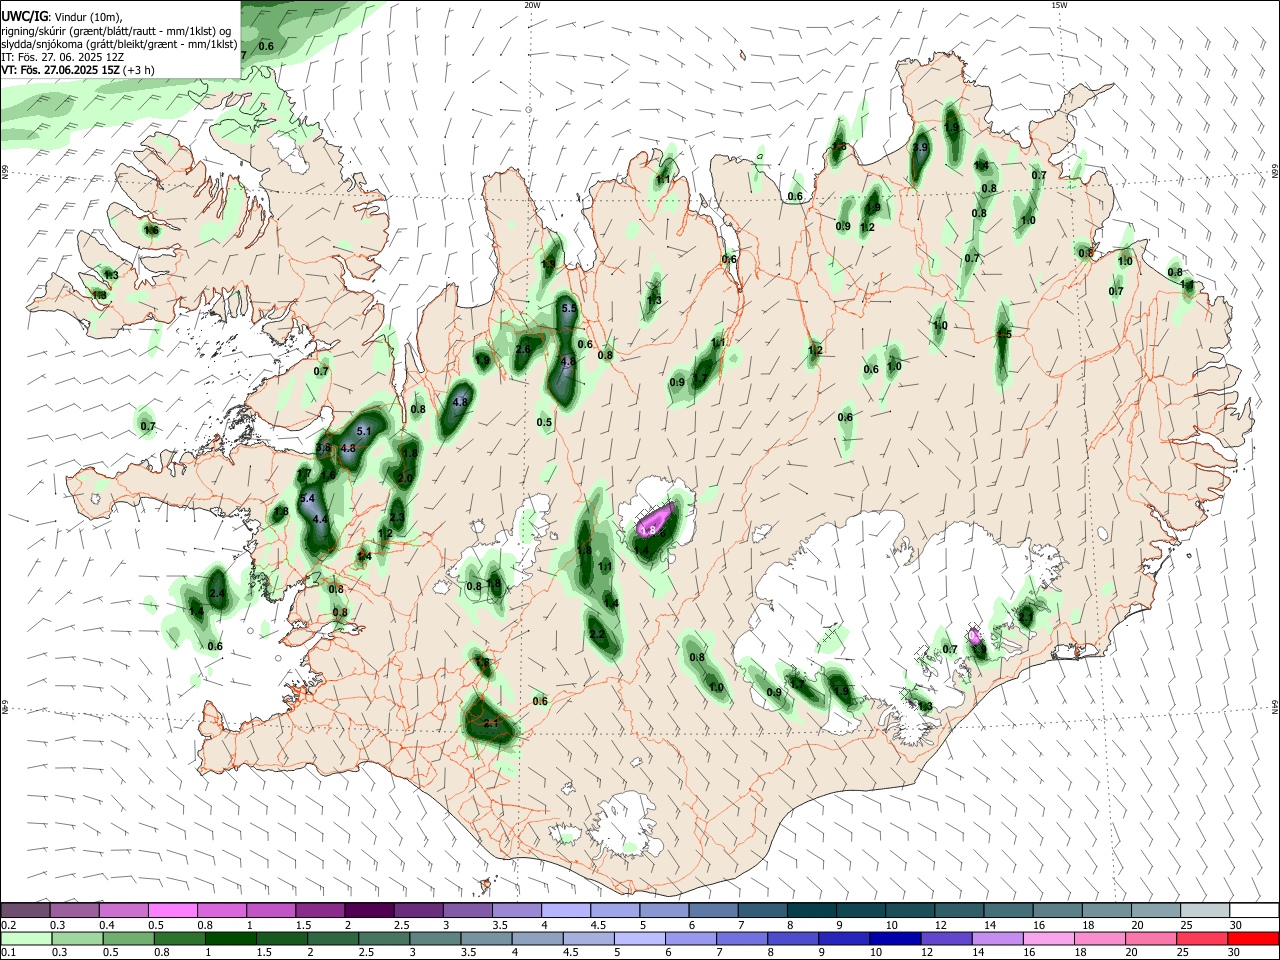Click the 1.6 value in the Westfjords
Image resolution: width=1280 pixels, height=960 pixels.
pos(151,230)
